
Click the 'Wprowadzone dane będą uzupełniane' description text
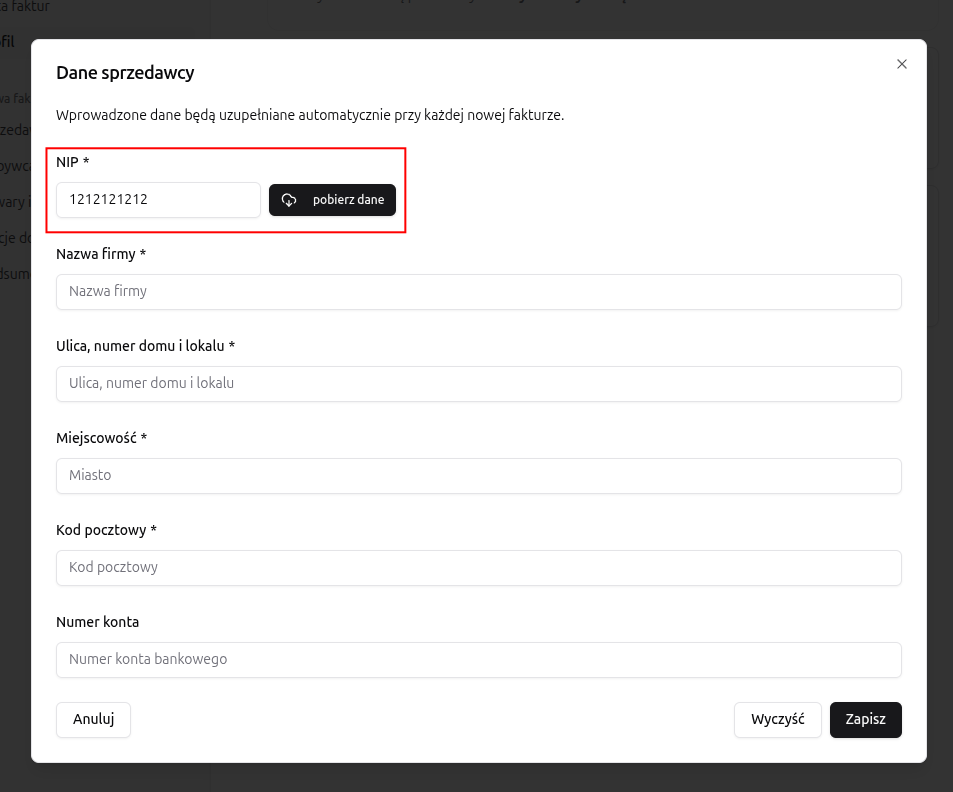pos(310,115)
